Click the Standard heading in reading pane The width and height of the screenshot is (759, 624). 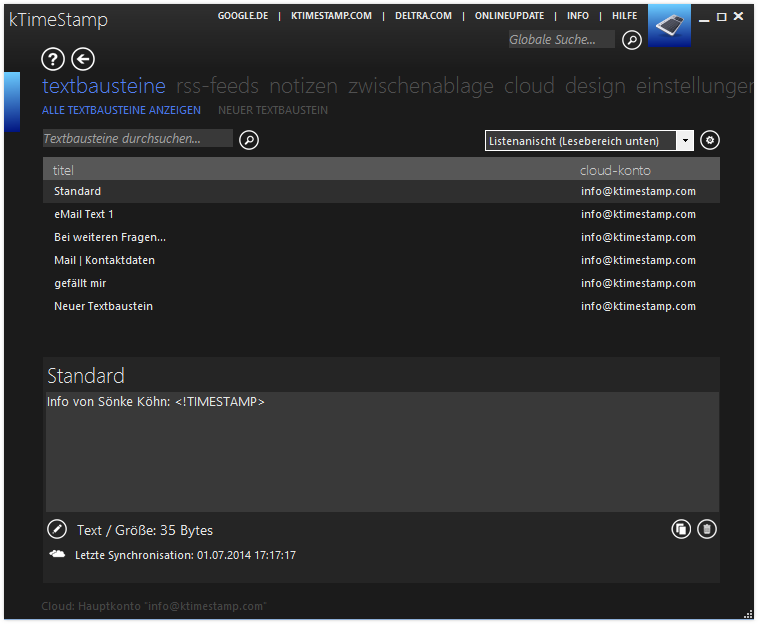[x=86, y=376]
